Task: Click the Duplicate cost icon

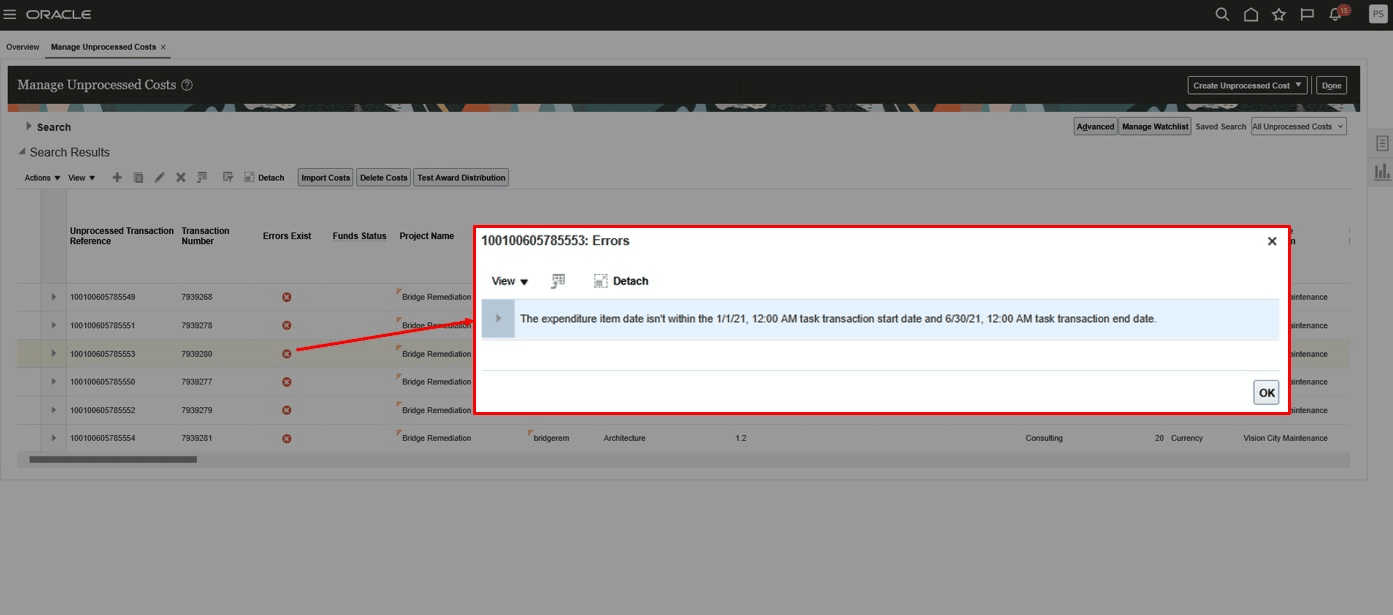Action: pyautogui.click(x=138, y=177)
